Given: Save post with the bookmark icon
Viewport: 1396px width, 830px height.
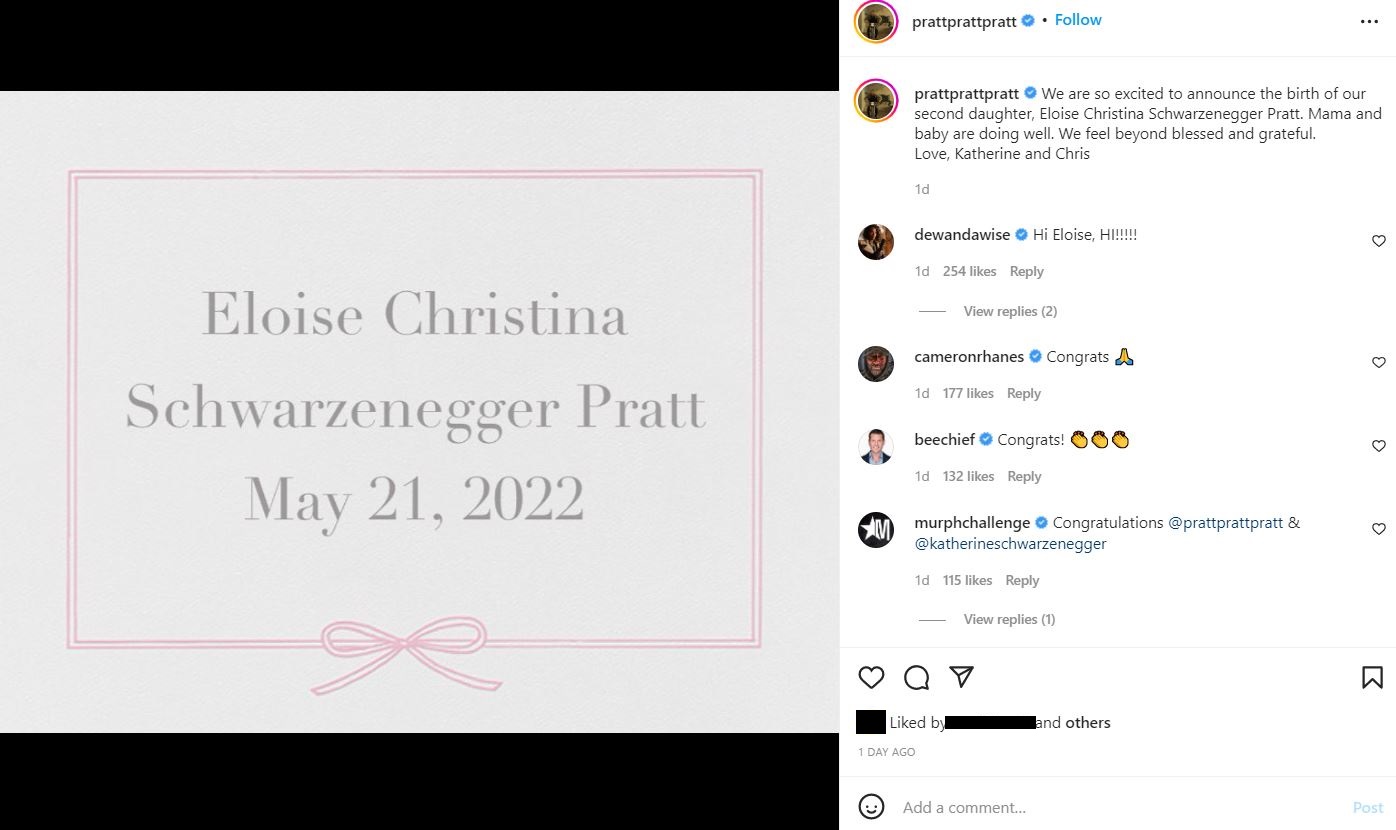Looking at the screenshot, I should tap(1372, 678).
